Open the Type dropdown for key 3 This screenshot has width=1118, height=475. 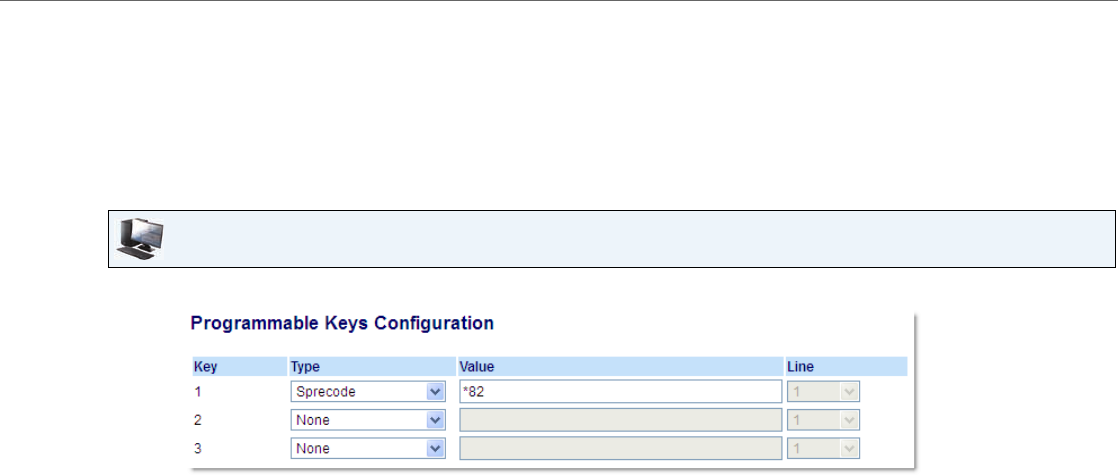tap(368, 448)
